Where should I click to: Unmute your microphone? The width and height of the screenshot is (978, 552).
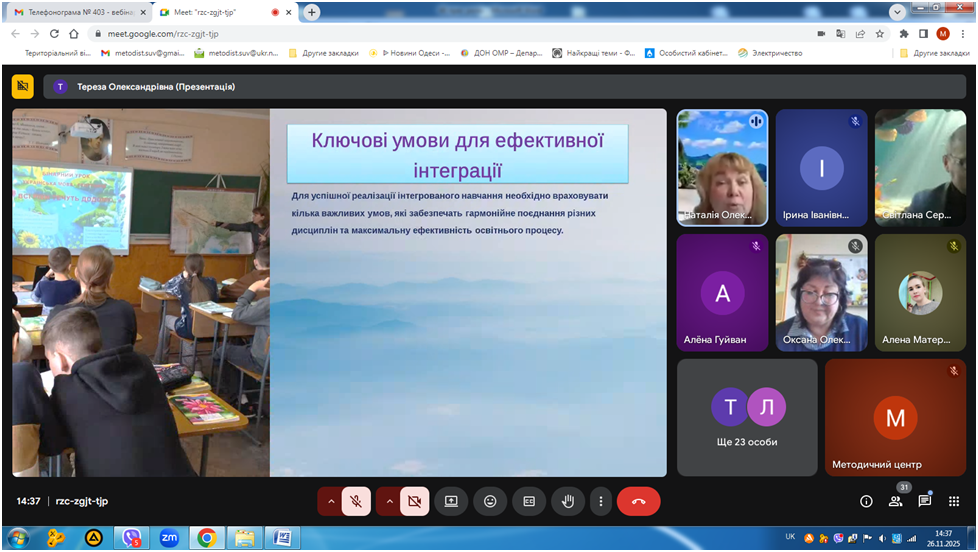tap(356, 501)
